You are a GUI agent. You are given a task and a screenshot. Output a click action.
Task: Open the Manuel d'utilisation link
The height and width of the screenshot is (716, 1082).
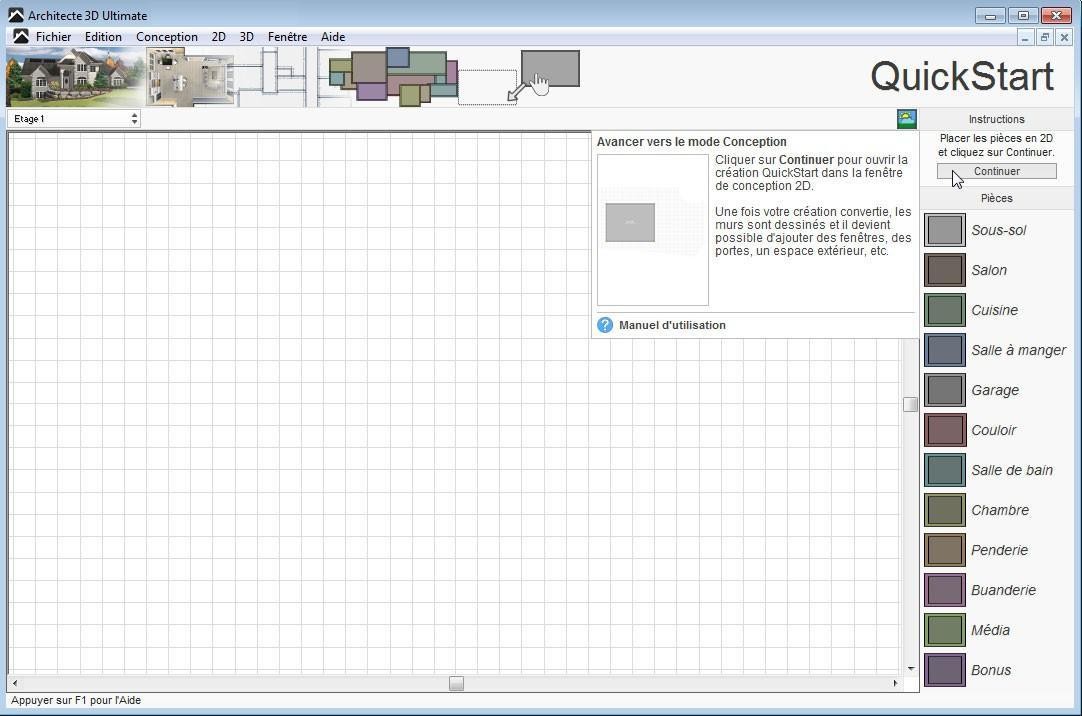click(672, 325)
